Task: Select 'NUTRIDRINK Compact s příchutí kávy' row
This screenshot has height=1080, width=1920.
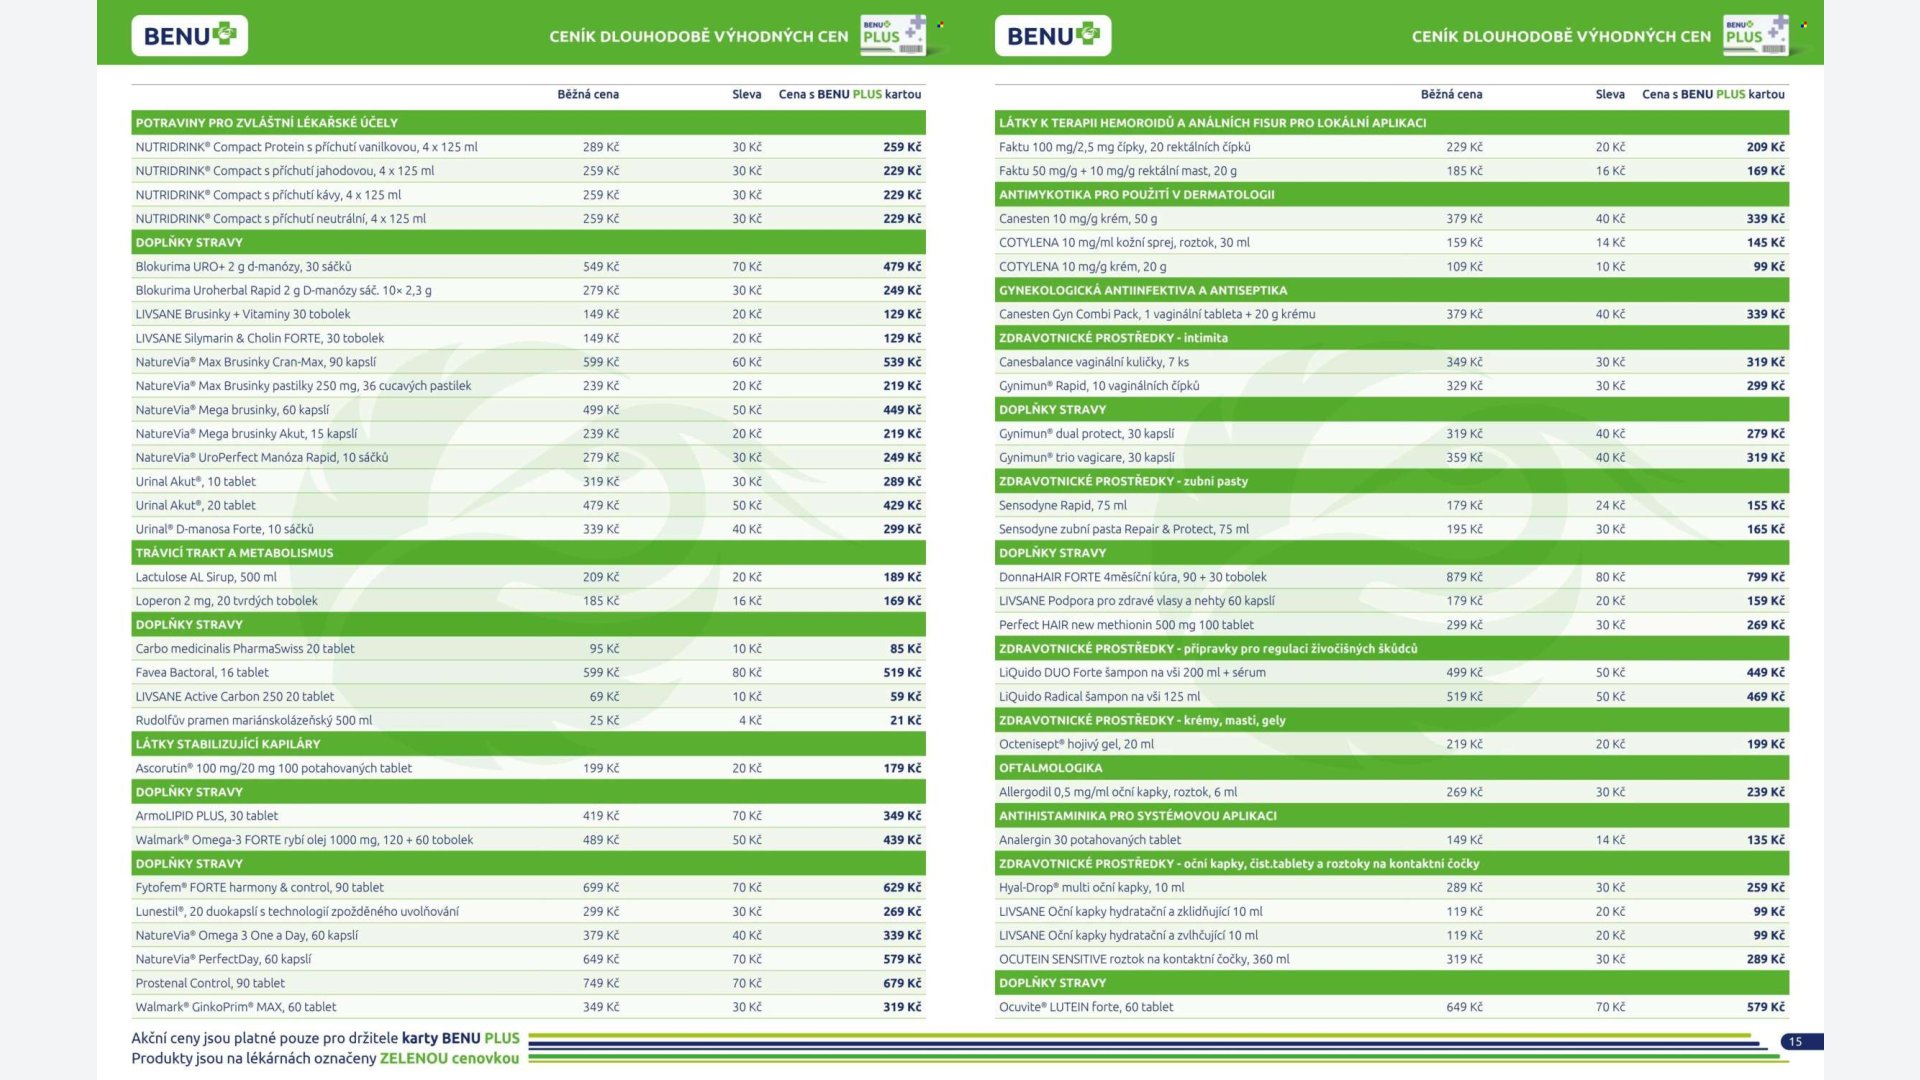Action: pos(528,195)
